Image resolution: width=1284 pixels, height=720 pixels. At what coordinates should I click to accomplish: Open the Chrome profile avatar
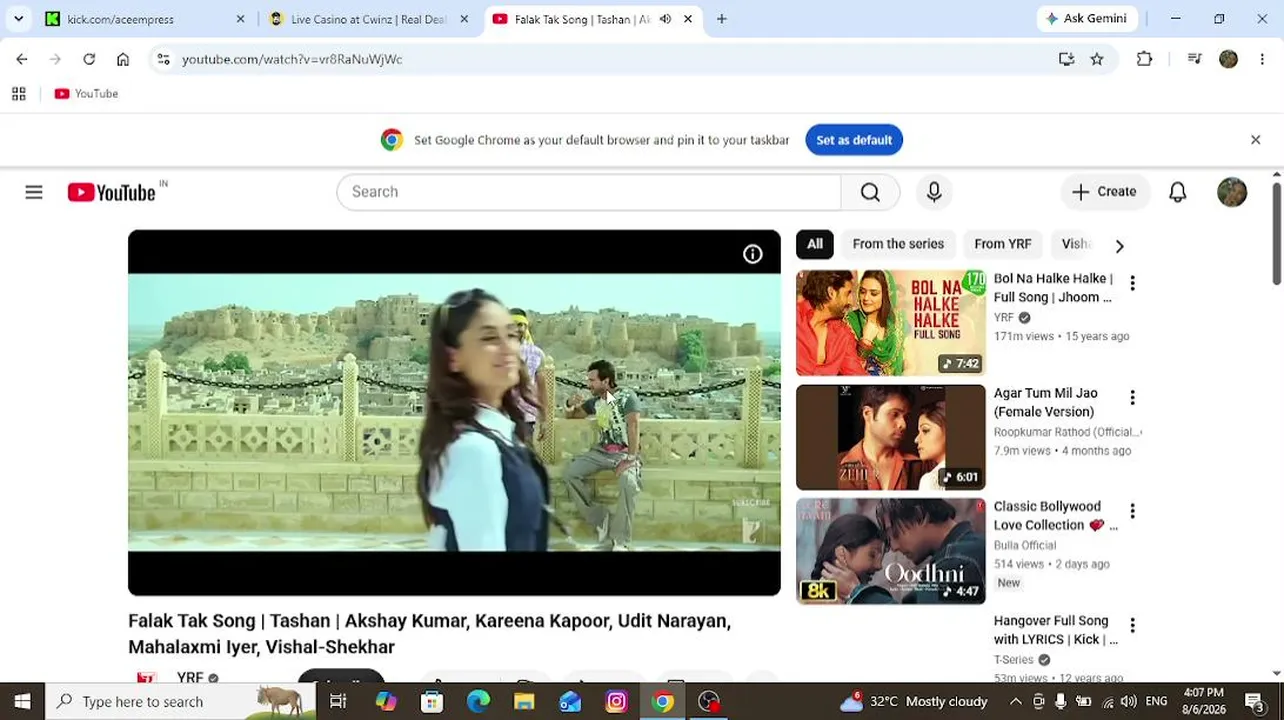point(1229,59)
